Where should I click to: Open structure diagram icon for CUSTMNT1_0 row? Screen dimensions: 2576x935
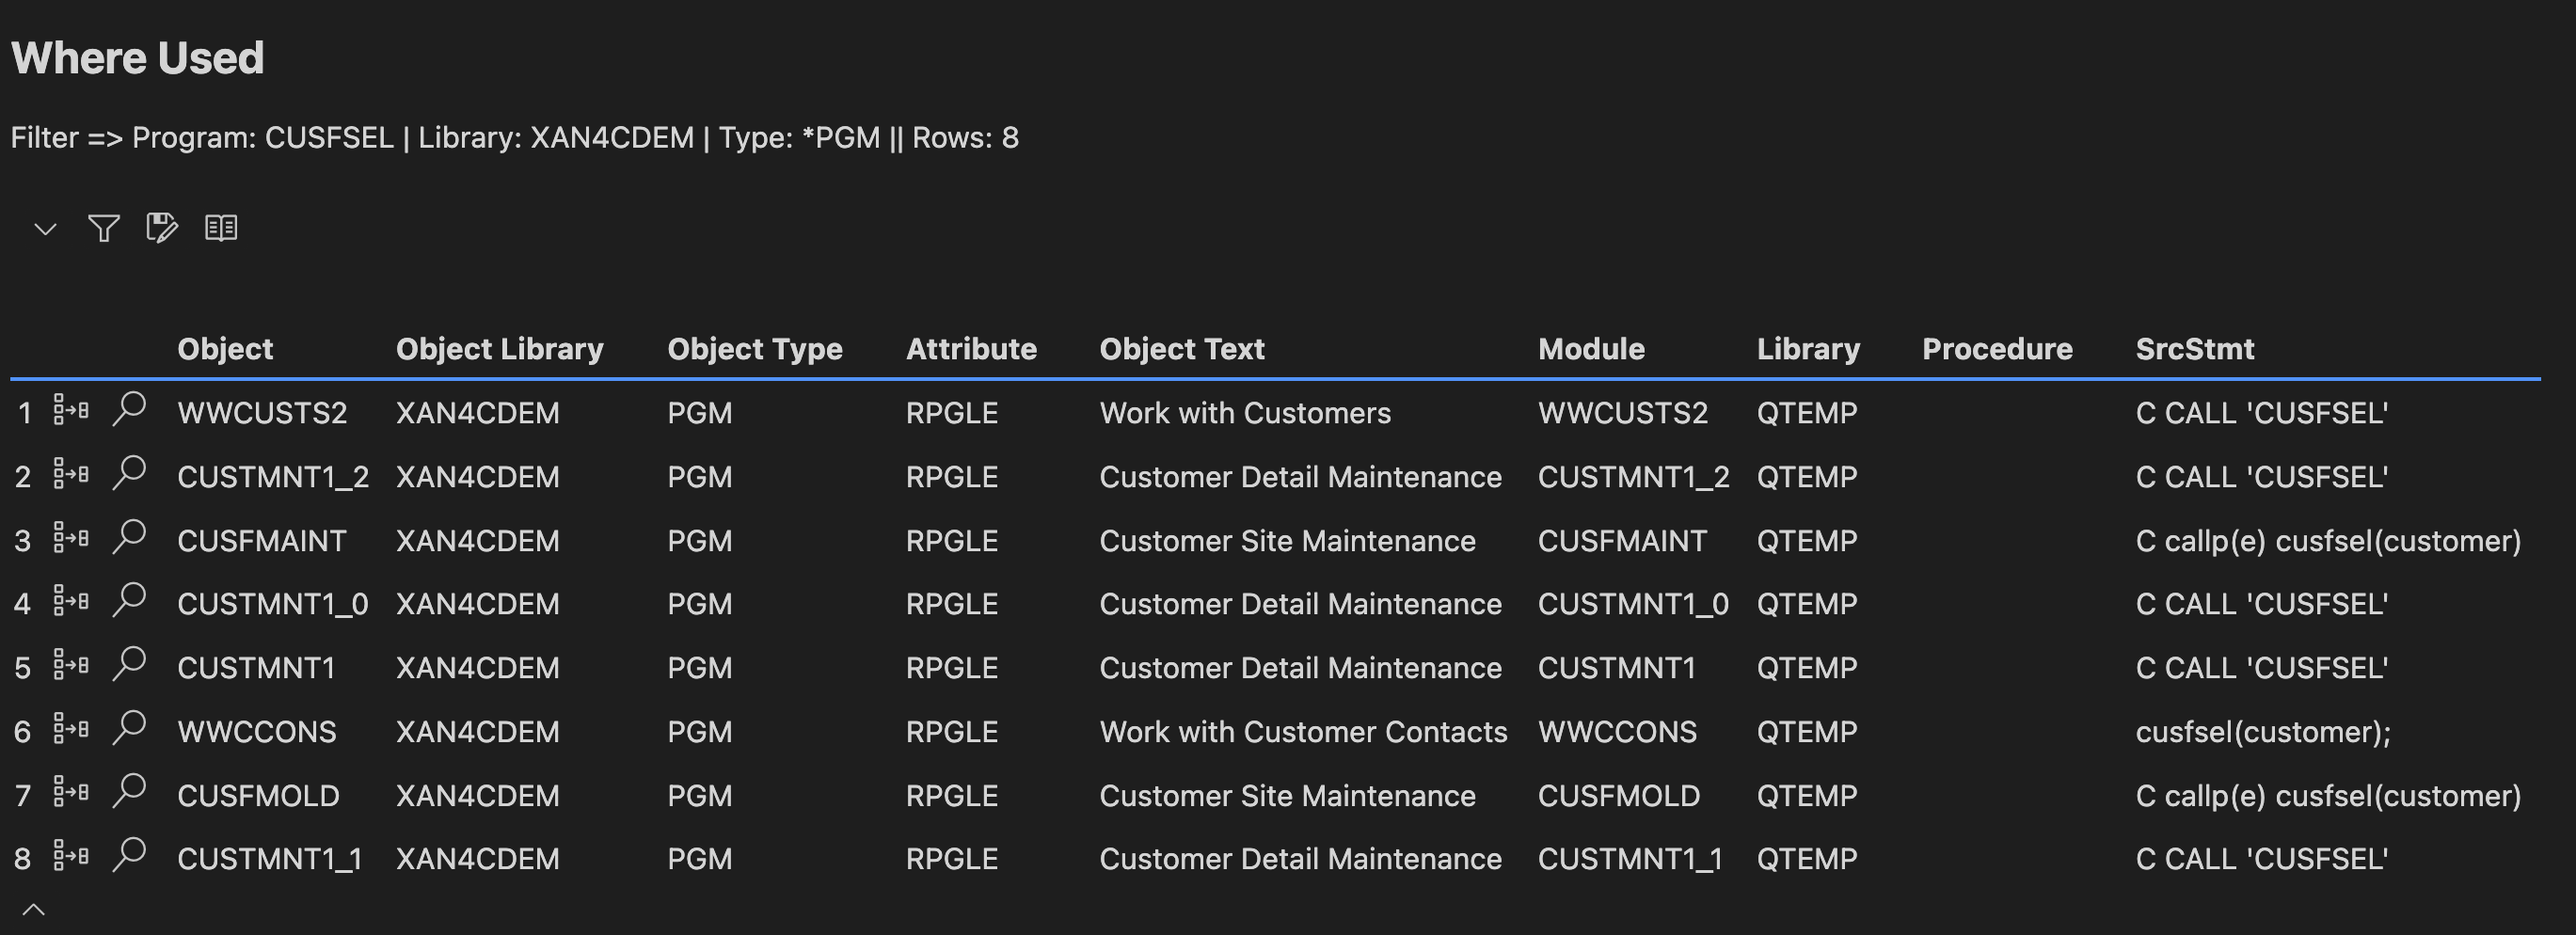click(71, 601)
